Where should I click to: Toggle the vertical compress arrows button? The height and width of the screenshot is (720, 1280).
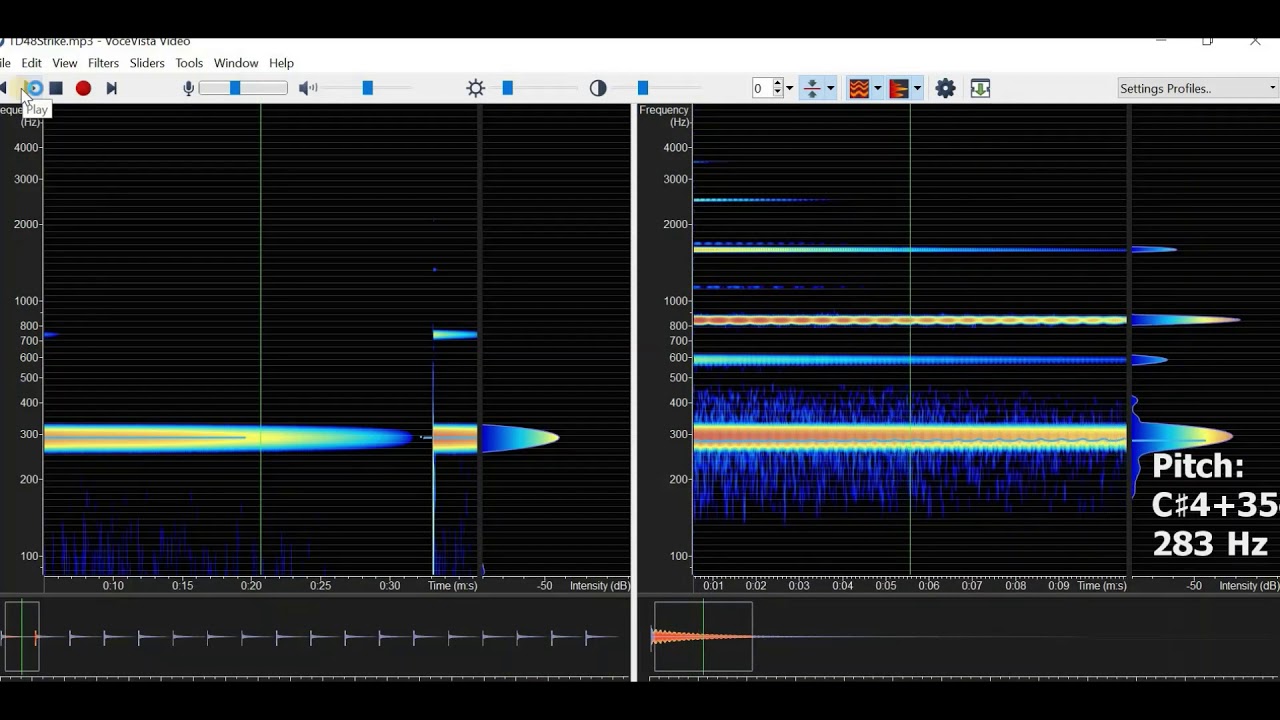[x=812, y=88]
